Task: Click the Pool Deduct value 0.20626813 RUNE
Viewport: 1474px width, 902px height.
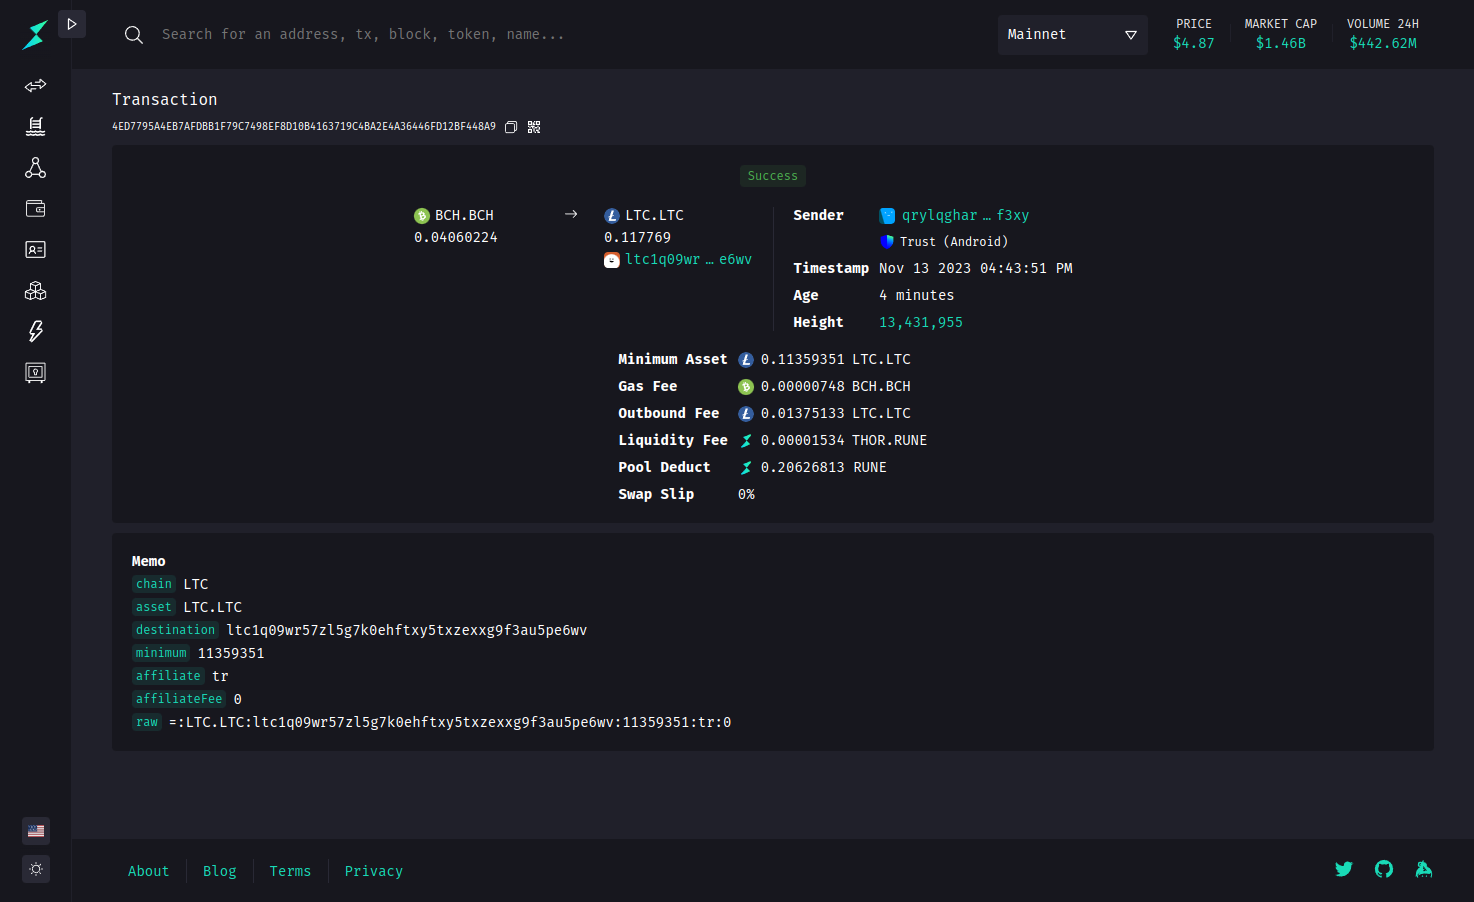Action: tap(824, 467)
